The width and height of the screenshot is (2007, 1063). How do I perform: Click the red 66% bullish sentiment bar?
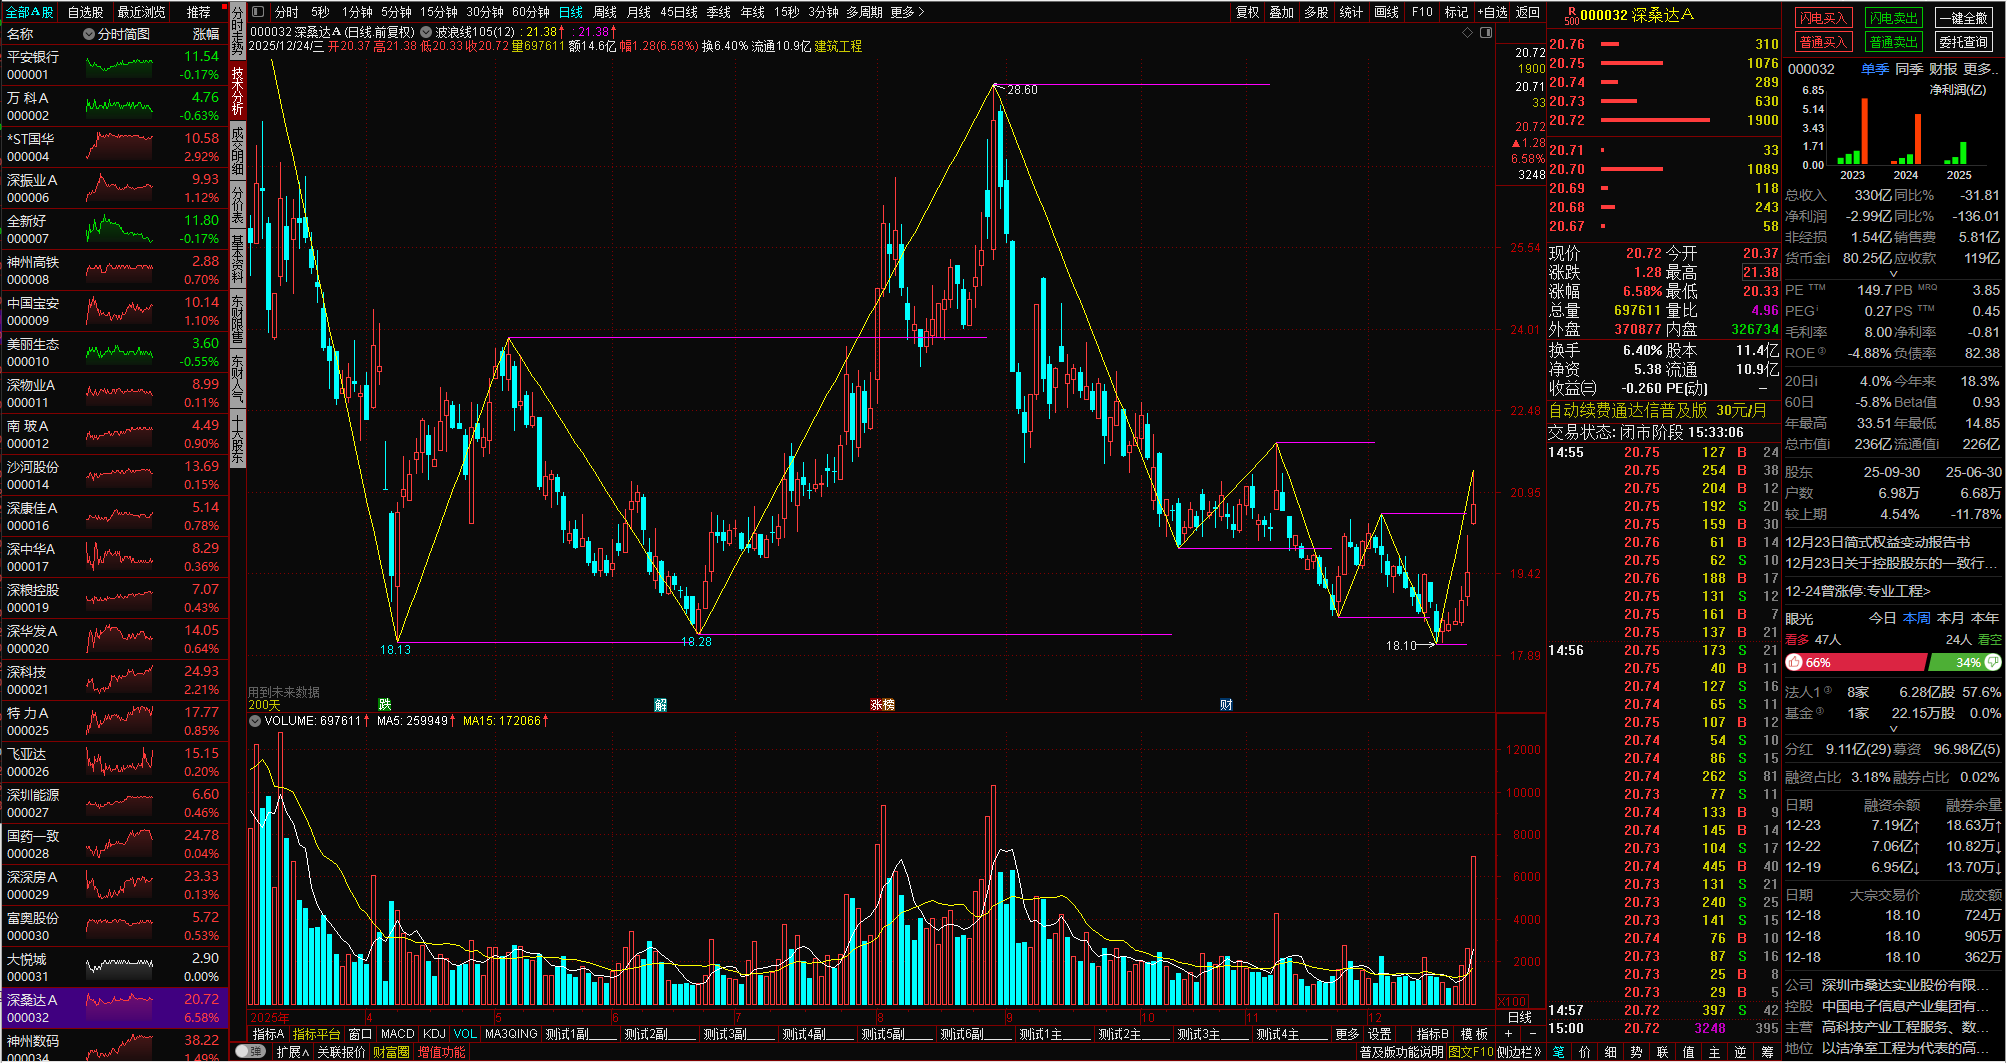click(1856, 662)
